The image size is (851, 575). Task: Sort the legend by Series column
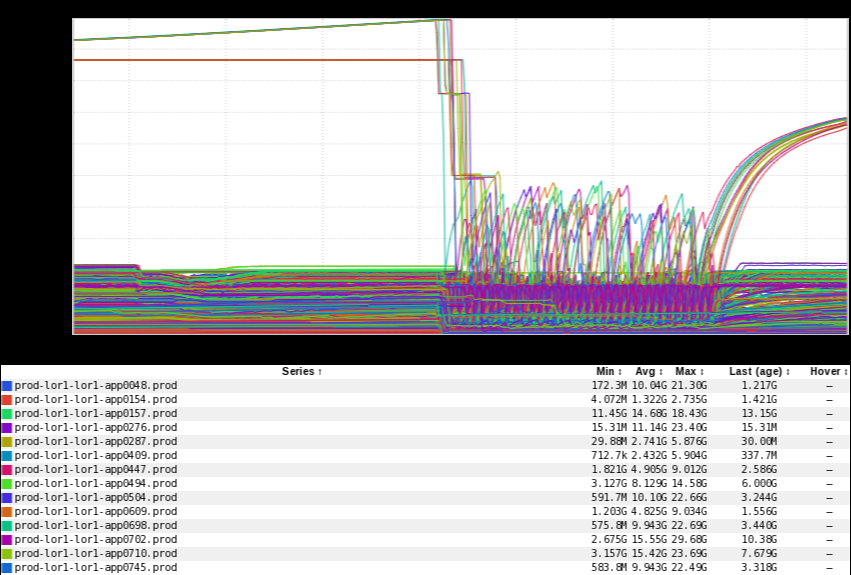[301, 372]
